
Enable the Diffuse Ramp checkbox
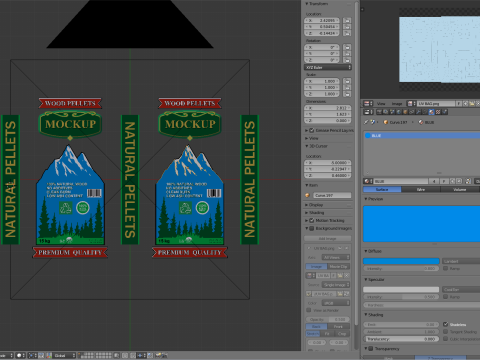[445, 268]
